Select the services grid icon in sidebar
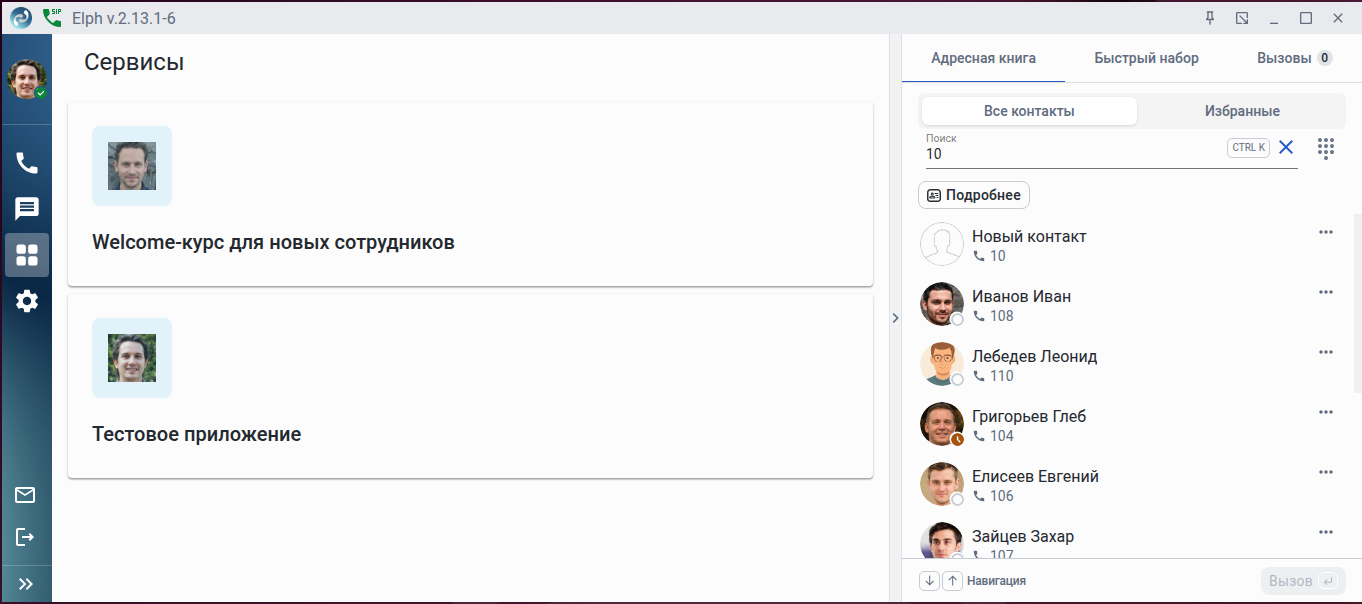1362x604 pixels. pos(27,255)
